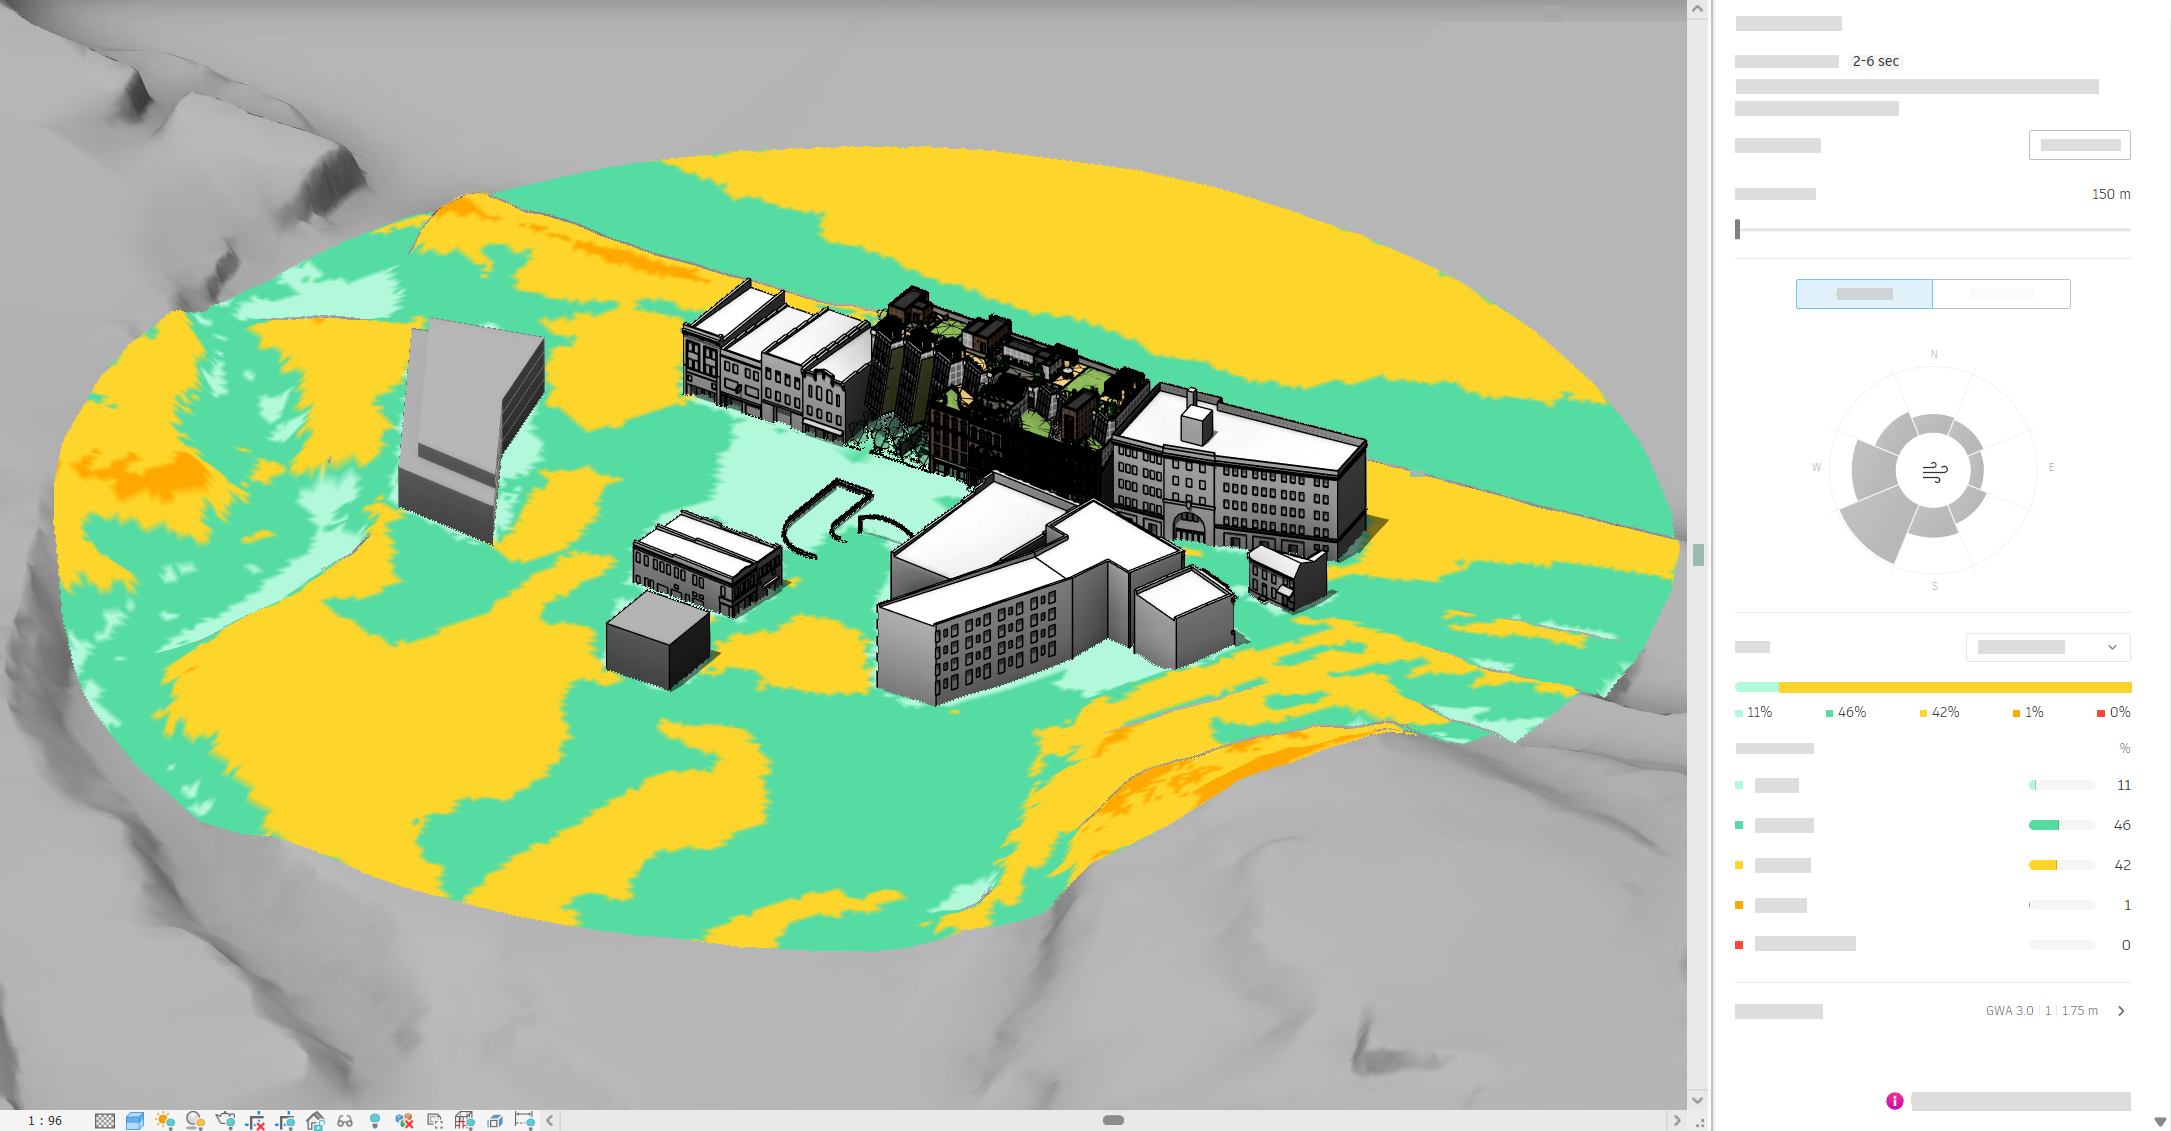Click the 150 m radius slider handle
This screenshot has width=2171, height=1131.
[1738, 229]
